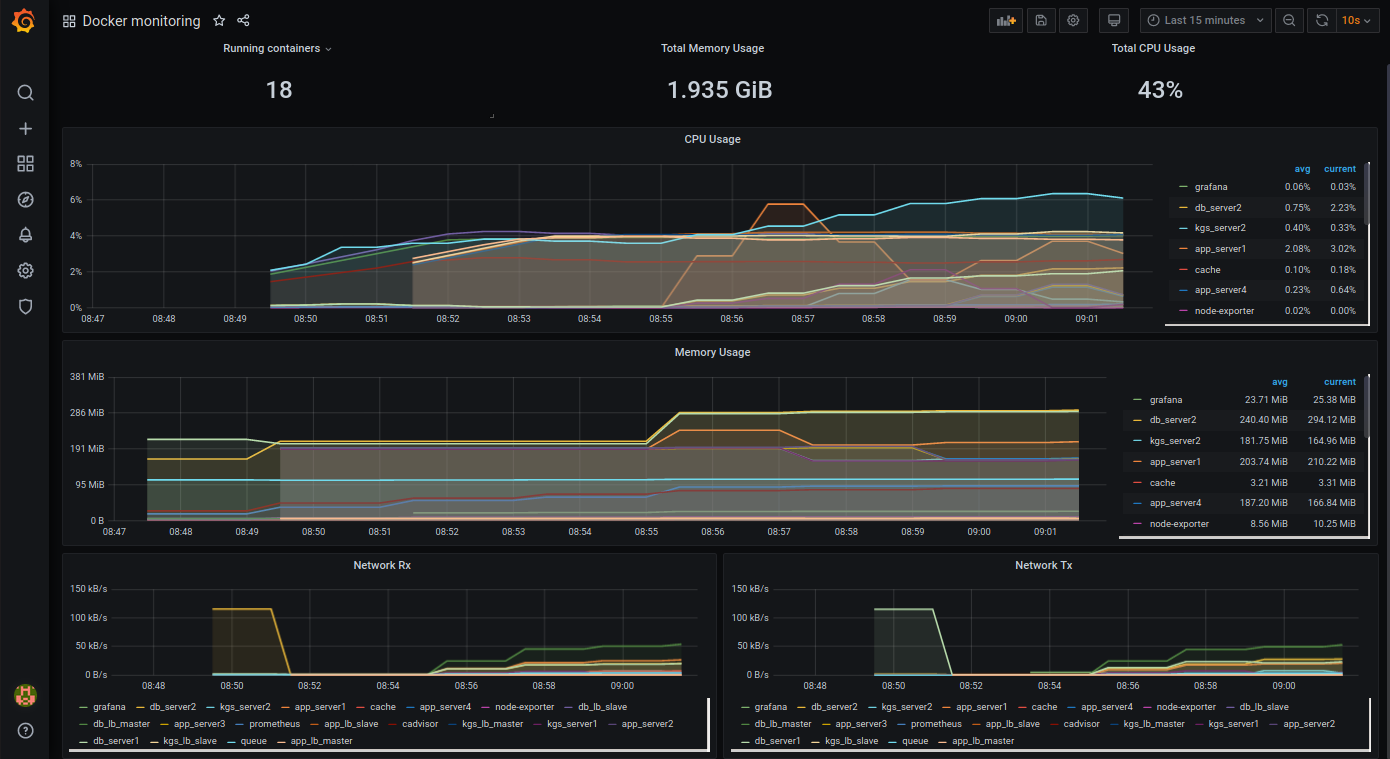Open the user profile avatar
This screenshot has width=1390, height=759.
click(25, 694)
